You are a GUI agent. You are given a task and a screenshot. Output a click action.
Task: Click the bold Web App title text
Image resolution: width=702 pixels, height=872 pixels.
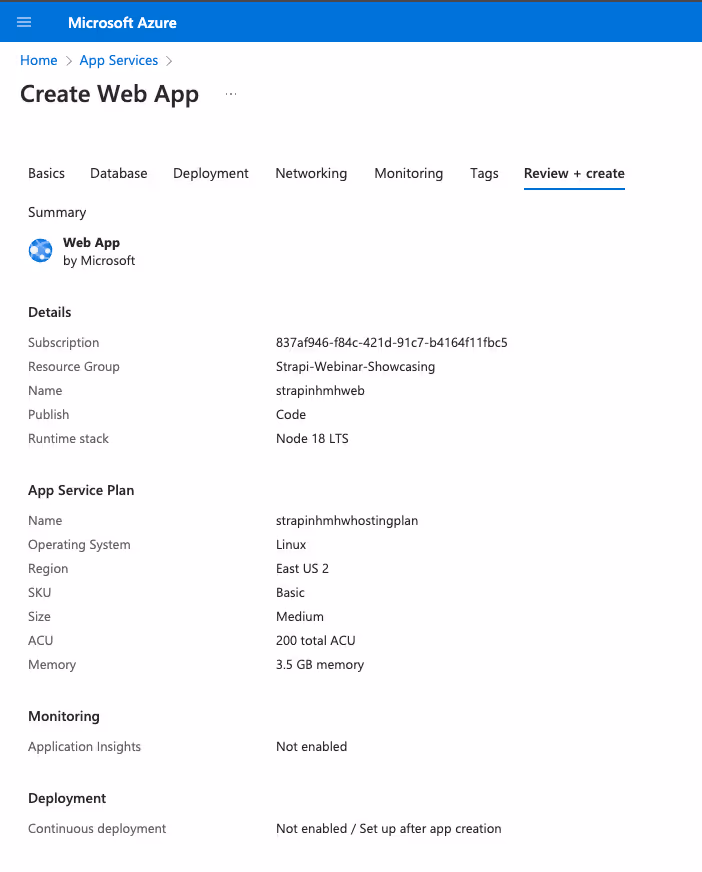(x=91, y=243)
